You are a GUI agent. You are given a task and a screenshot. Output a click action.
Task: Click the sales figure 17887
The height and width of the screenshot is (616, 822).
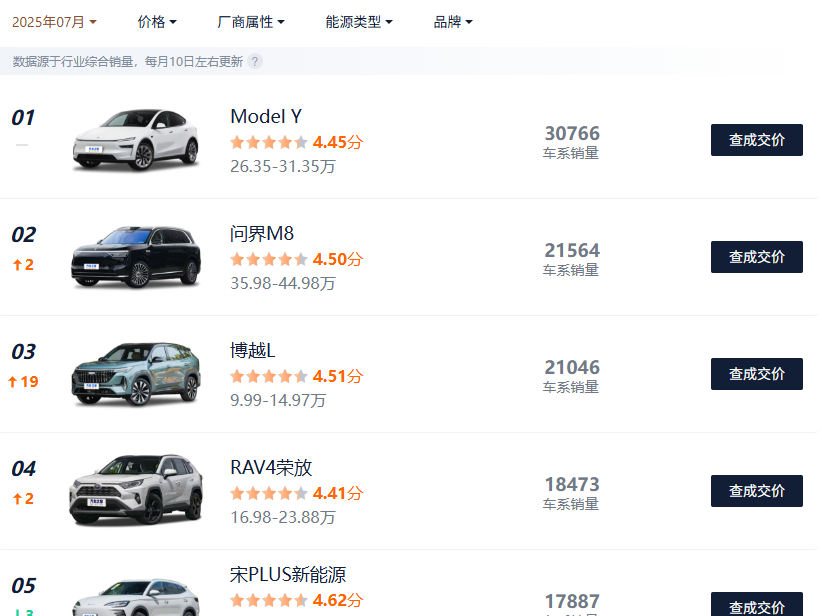pos(572,601)
